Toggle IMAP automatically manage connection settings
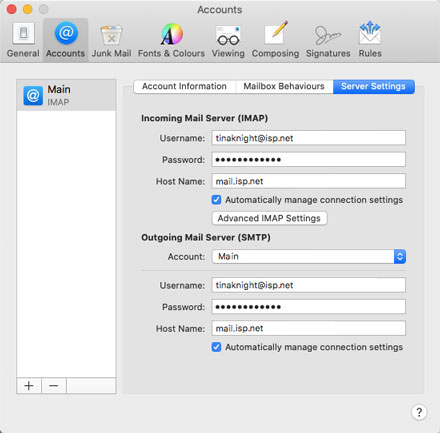Image resolution: width=440 pixels, height=433 pixels. coord(216,200)
